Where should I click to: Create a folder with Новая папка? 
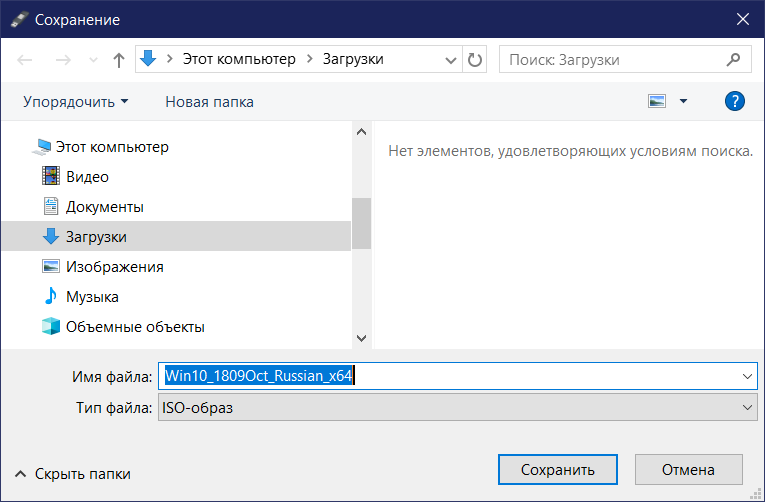pyautogui.click(x=209, y=101)
